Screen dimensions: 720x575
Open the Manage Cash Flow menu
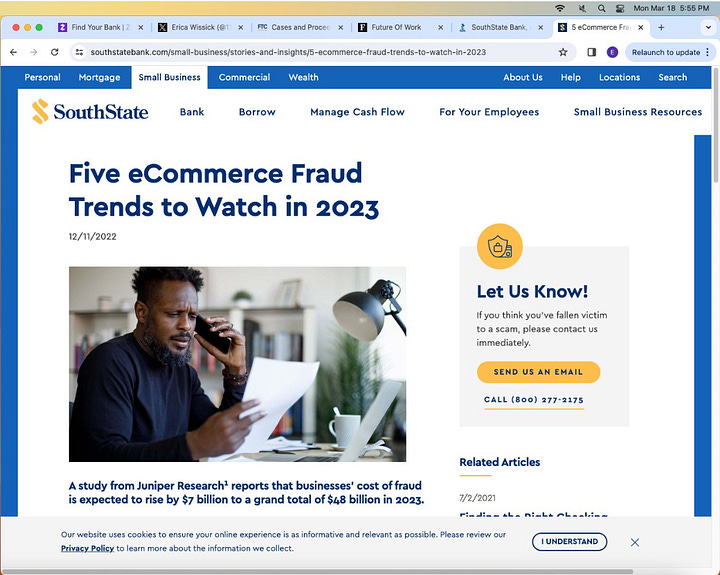point(357,112)
